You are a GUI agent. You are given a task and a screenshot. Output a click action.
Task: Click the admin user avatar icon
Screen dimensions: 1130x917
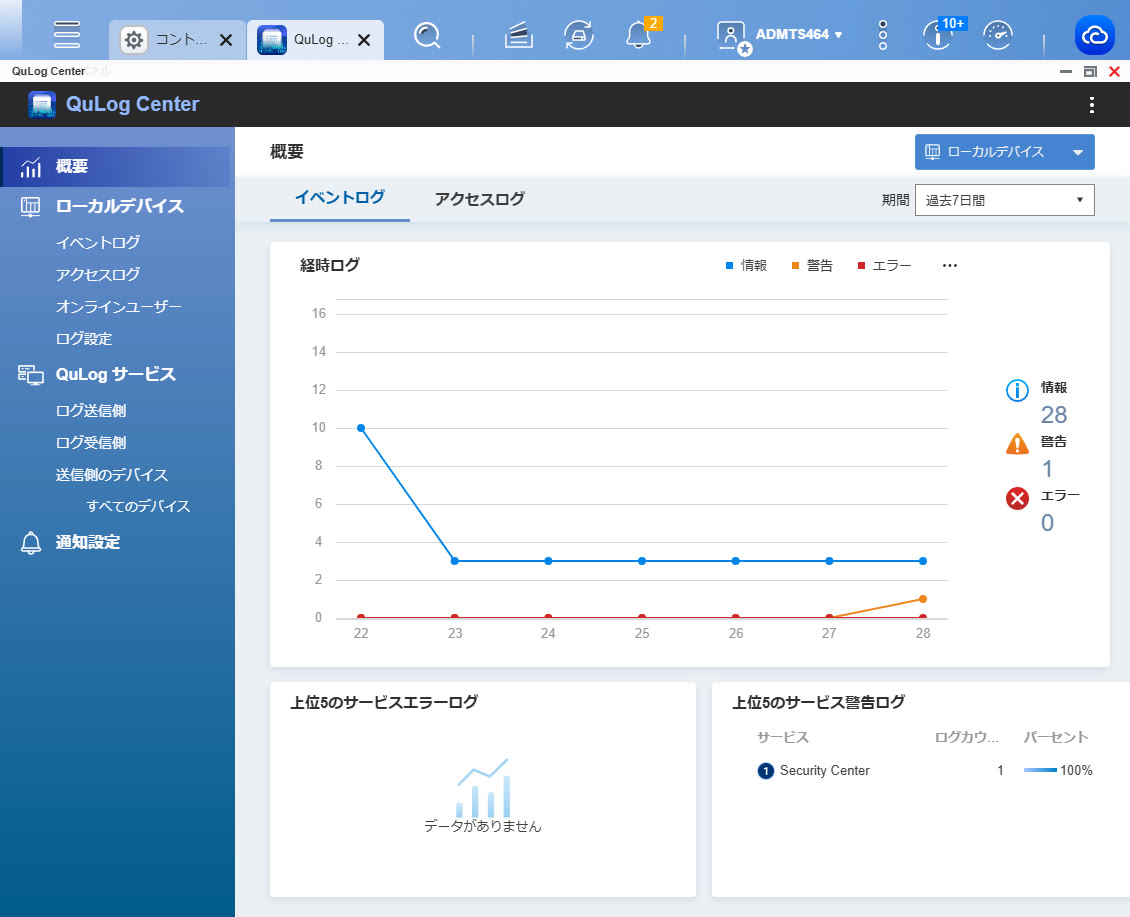point(733,36)
